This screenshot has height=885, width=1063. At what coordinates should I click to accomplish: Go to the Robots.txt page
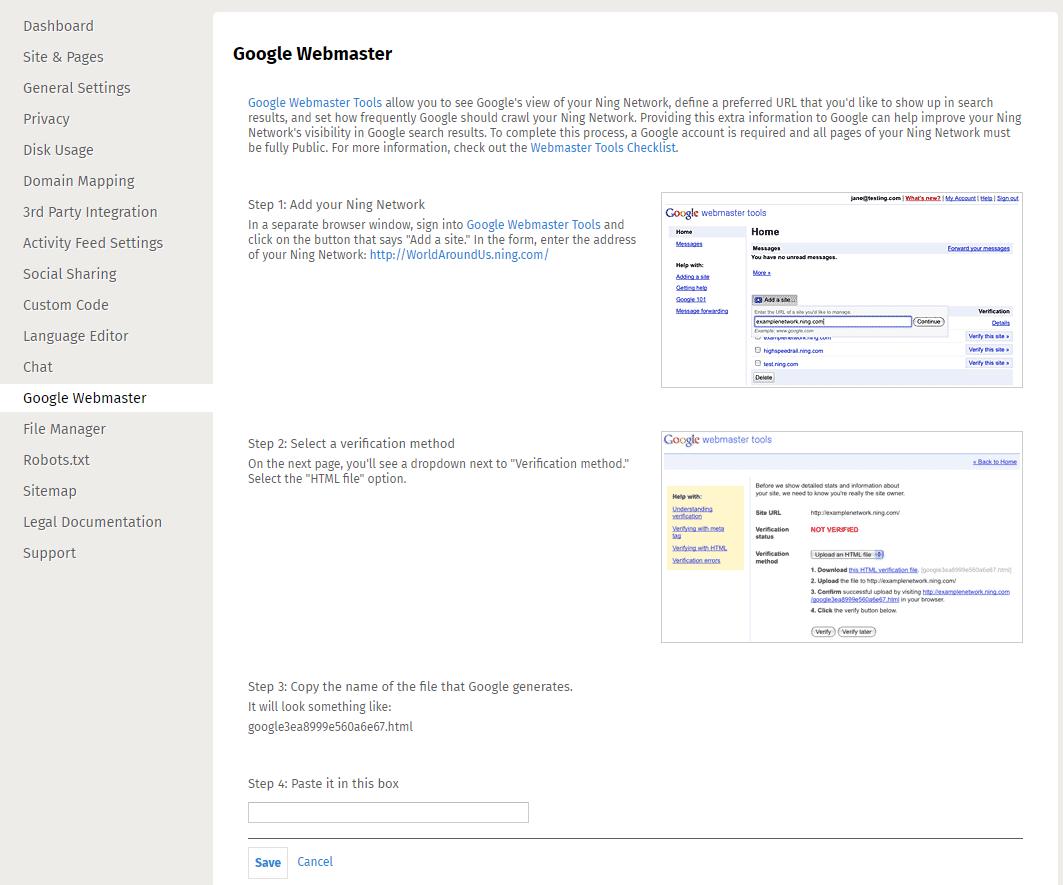coord(56,460)
